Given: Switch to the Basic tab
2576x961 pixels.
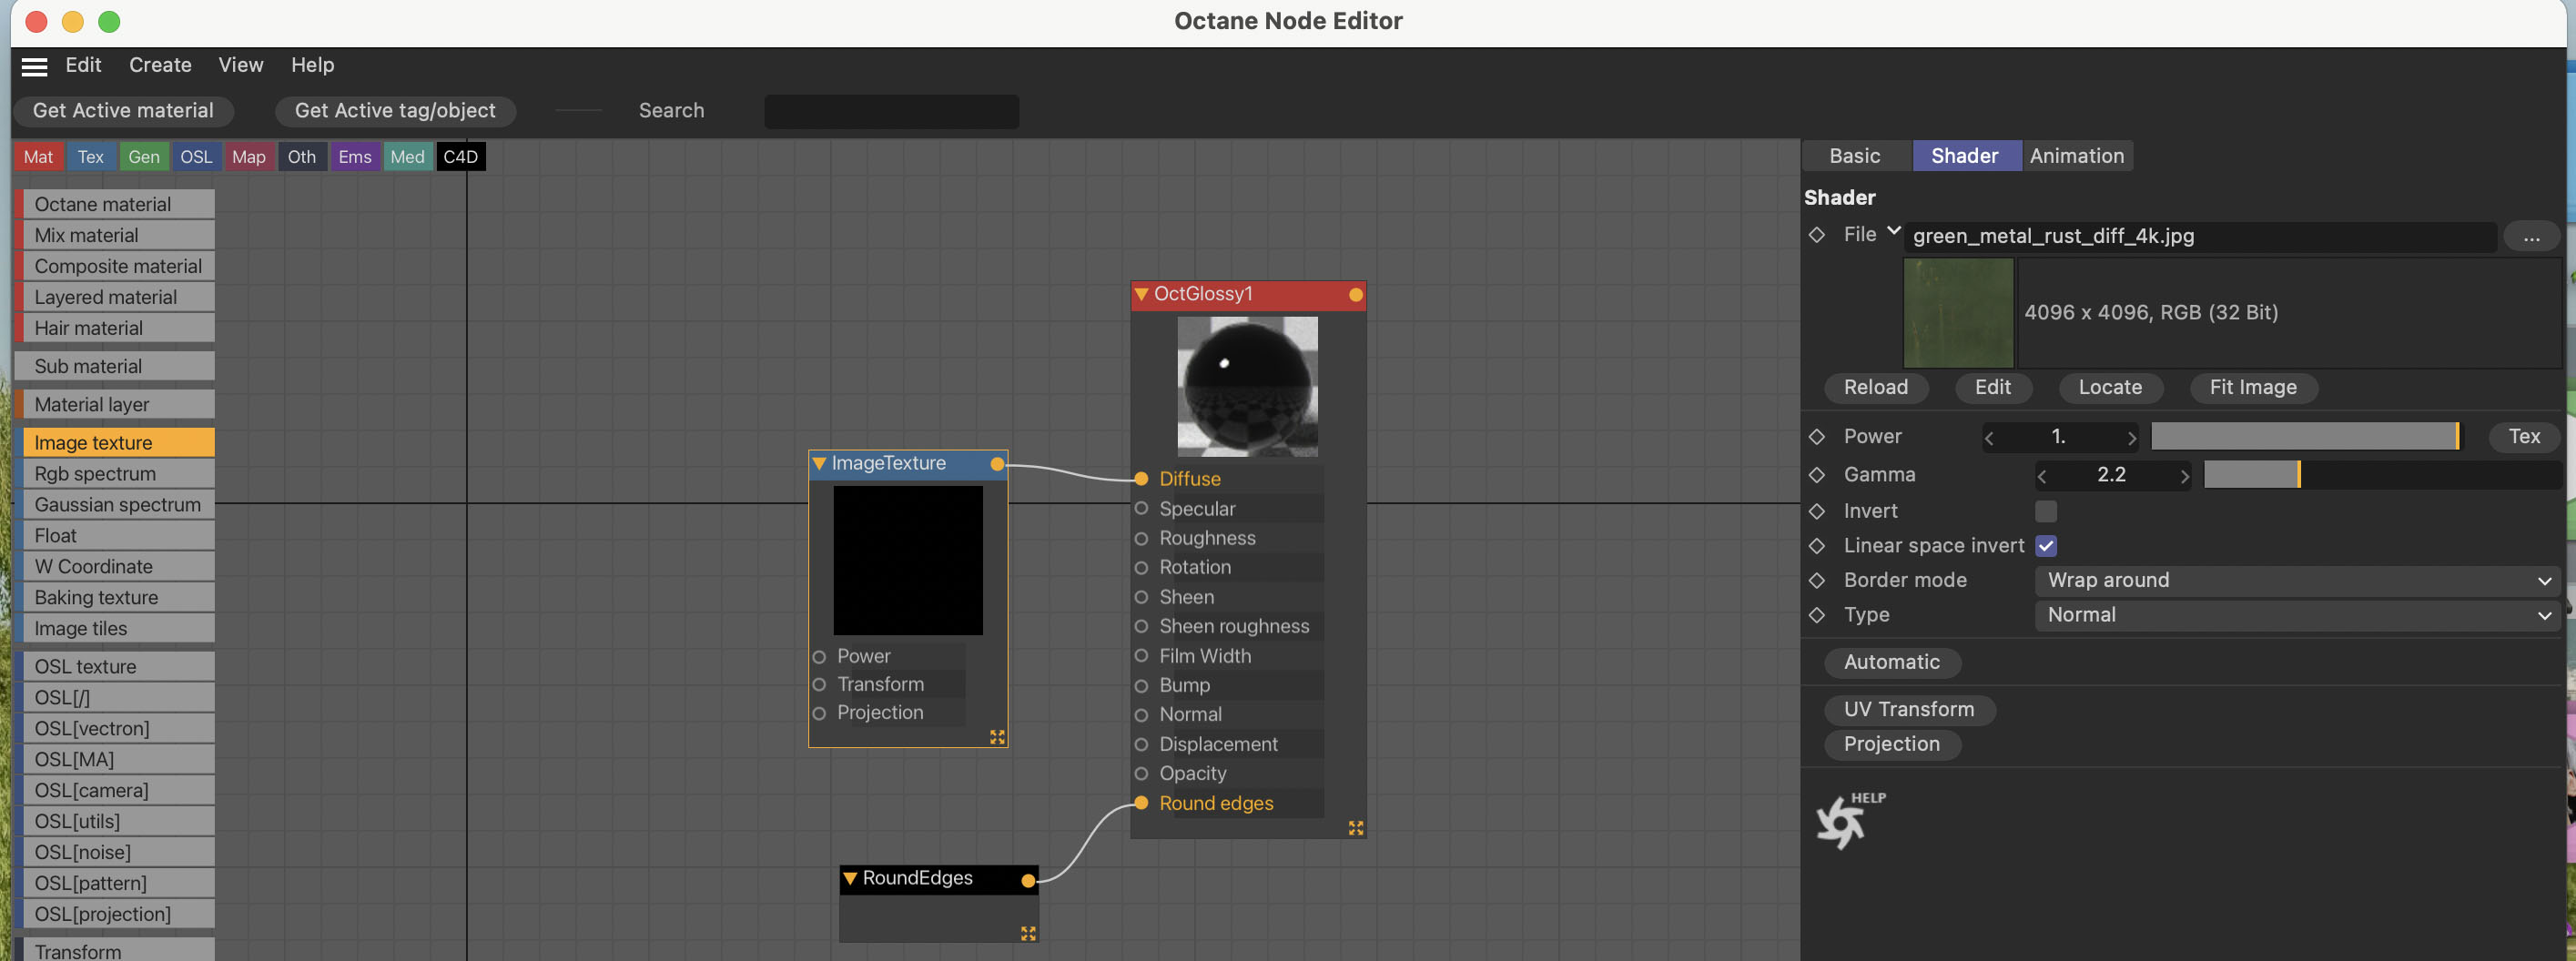Looking at the screenshot, I should pos(1854,156).
